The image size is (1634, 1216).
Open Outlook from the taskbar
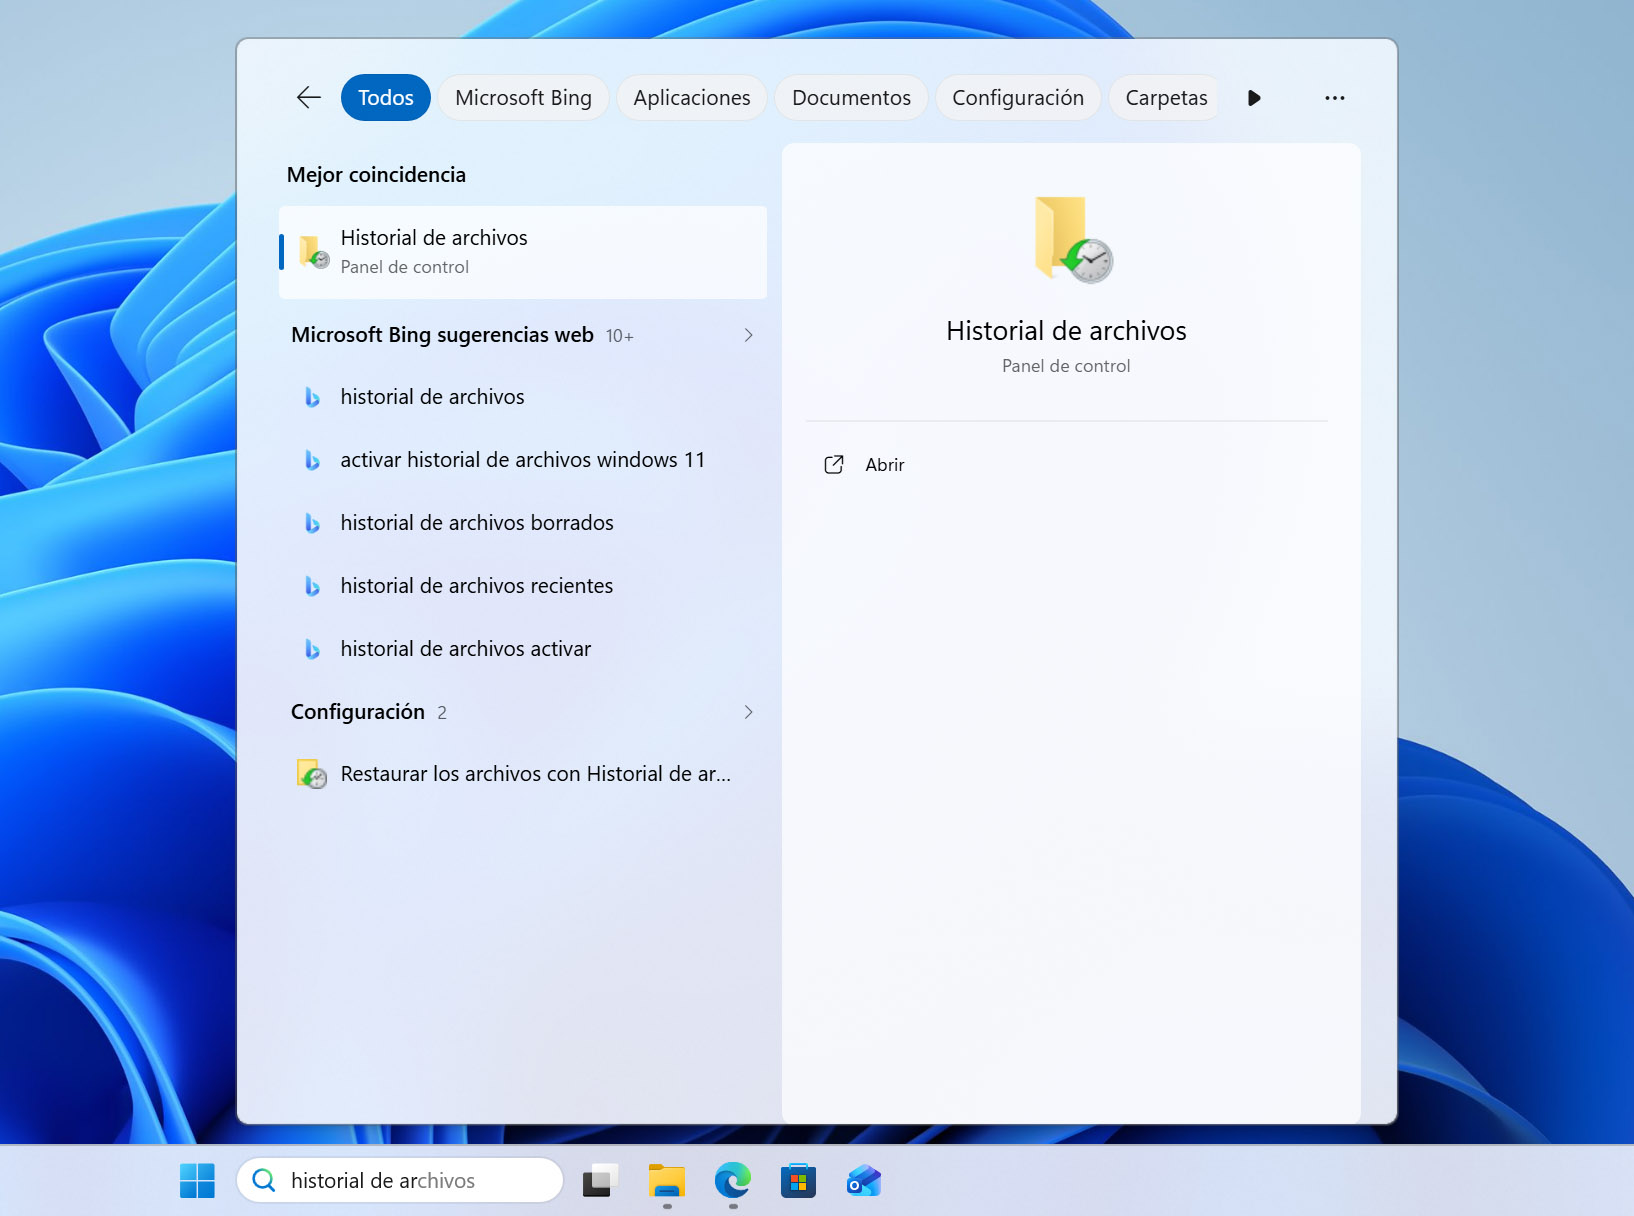863,1181
